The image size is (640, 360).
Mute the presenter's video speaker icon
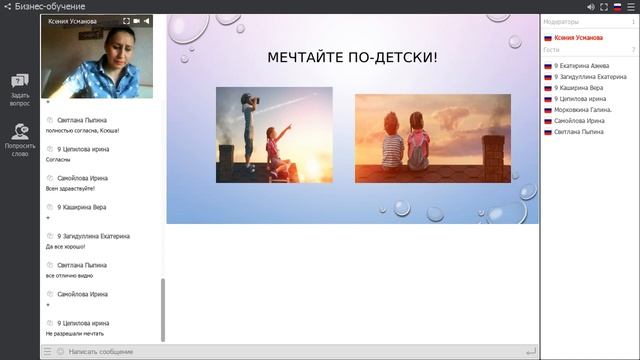coord(146,21)
